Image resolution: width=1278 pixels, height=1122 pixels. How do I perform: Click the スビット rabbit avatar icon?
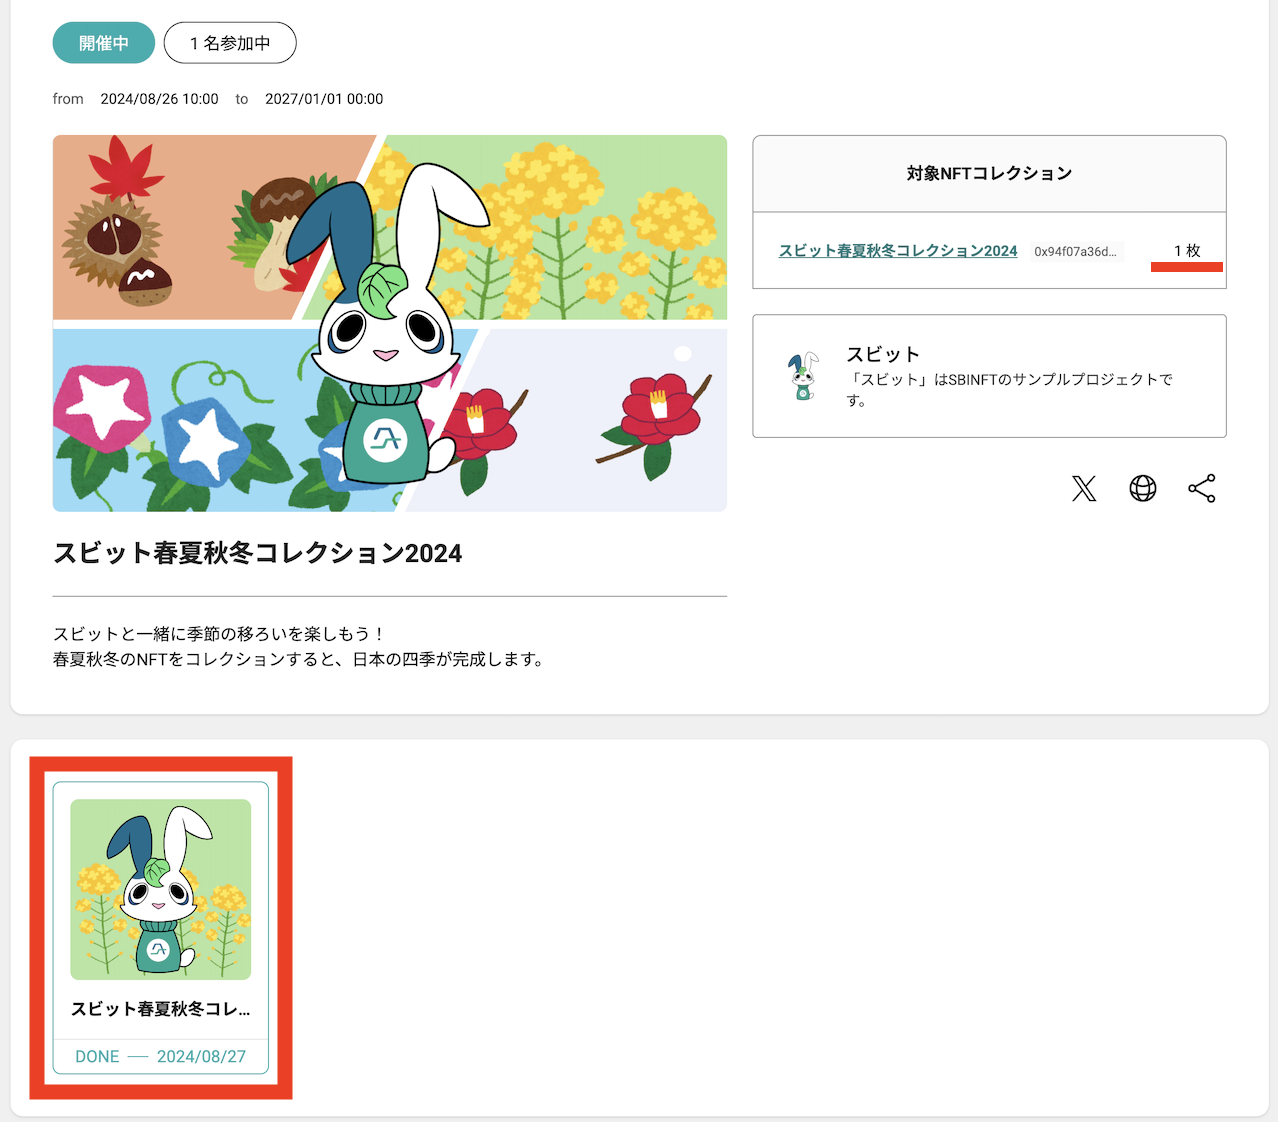coord(802,376)
